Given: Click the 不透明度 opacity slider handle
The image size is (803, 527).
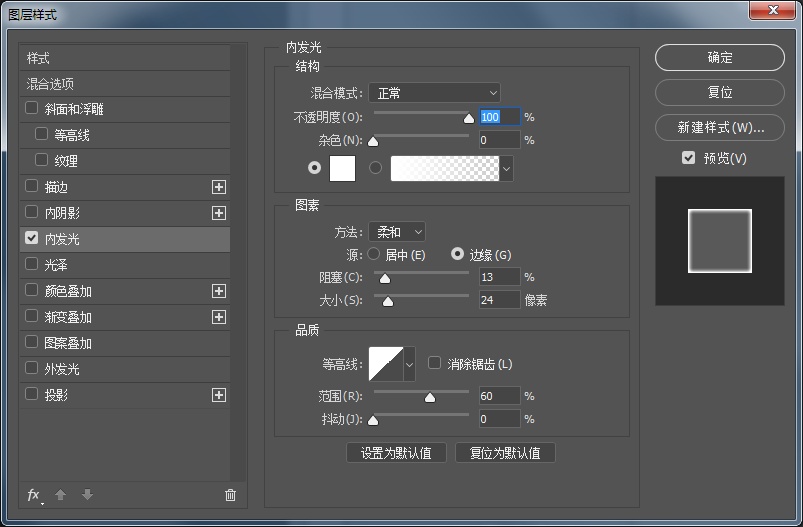Looking at the screenshot, I should [469, 119].
